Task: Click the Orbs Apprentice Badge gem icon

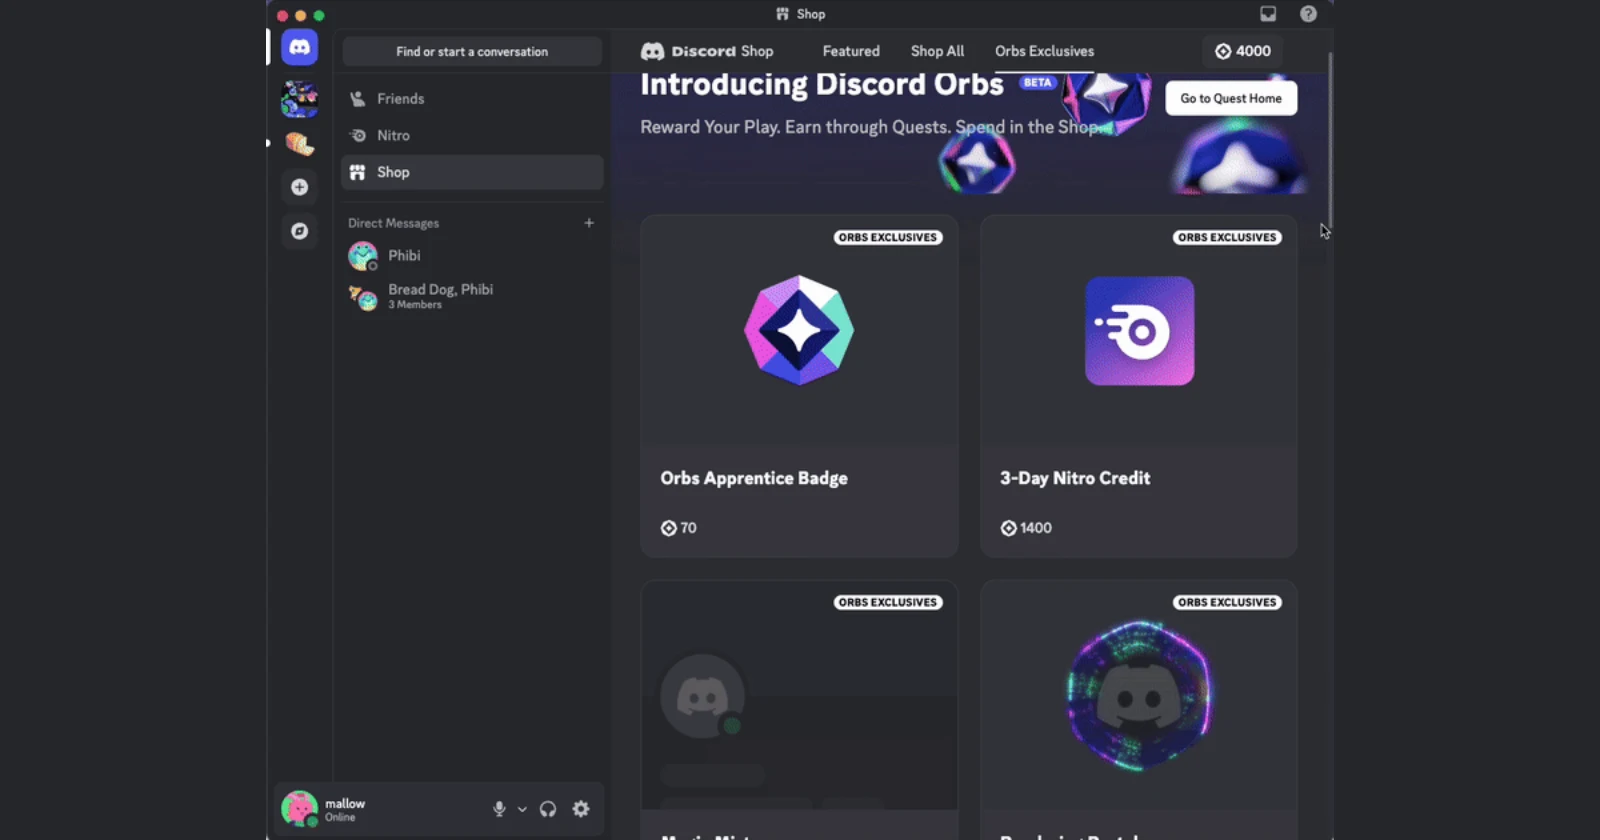Action: (799, 330)
